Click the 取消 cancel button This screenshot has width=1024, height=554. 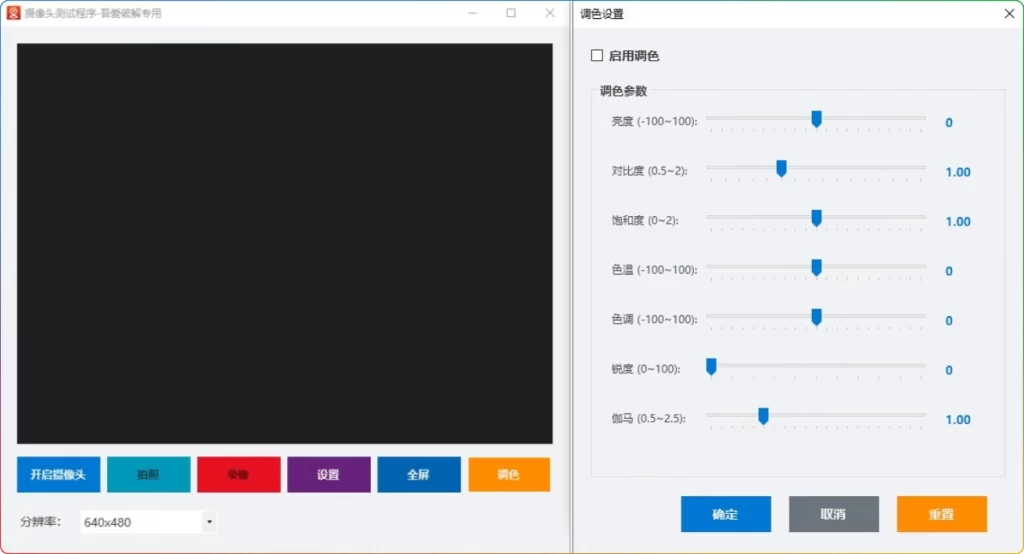pos(833,514)
